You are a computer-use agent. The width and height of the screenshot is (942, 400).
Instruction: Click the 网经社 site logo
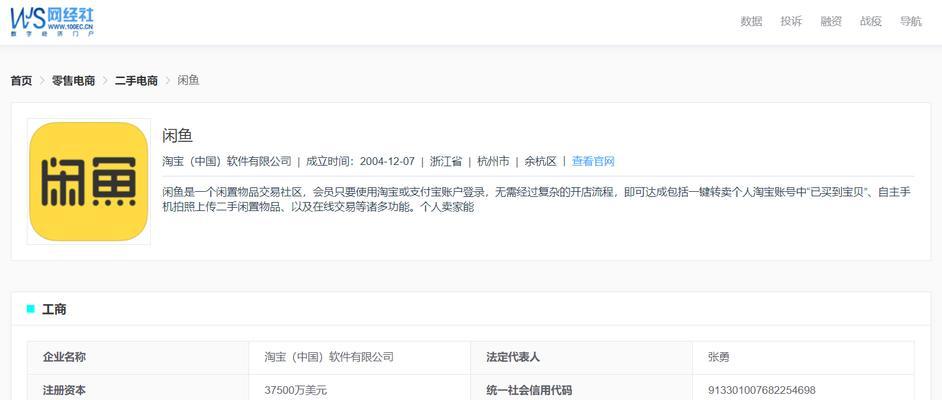tap(52, 22)
